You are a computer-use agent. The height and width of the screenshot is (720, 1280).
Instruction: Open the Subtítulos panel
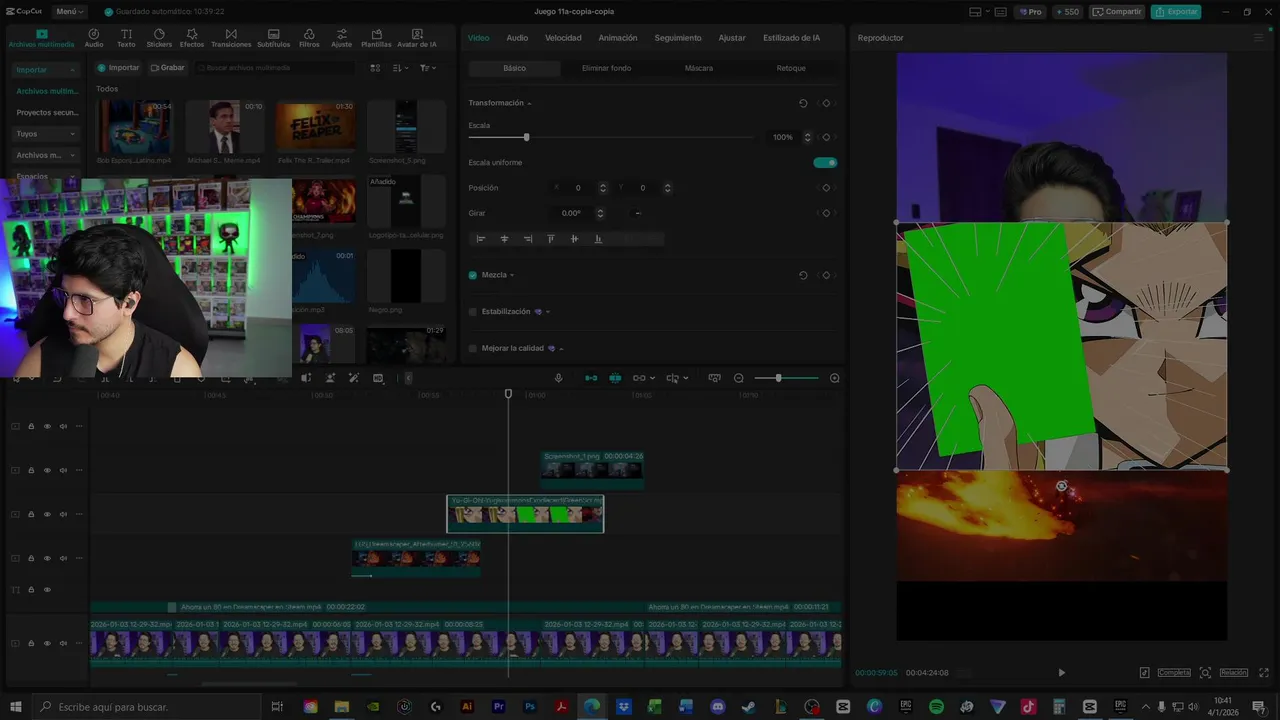tap(273, 38)
